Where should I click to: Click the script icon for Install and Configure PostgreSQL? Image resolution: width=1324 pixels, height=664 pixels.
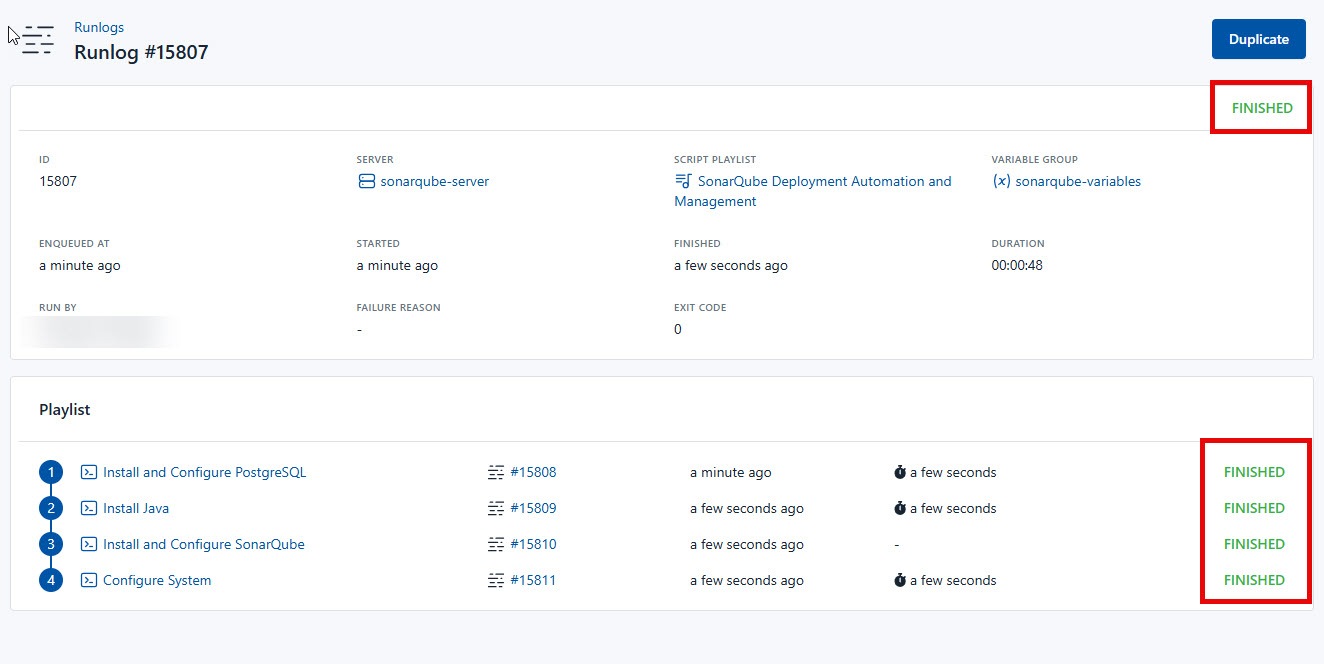pos(89,472)
